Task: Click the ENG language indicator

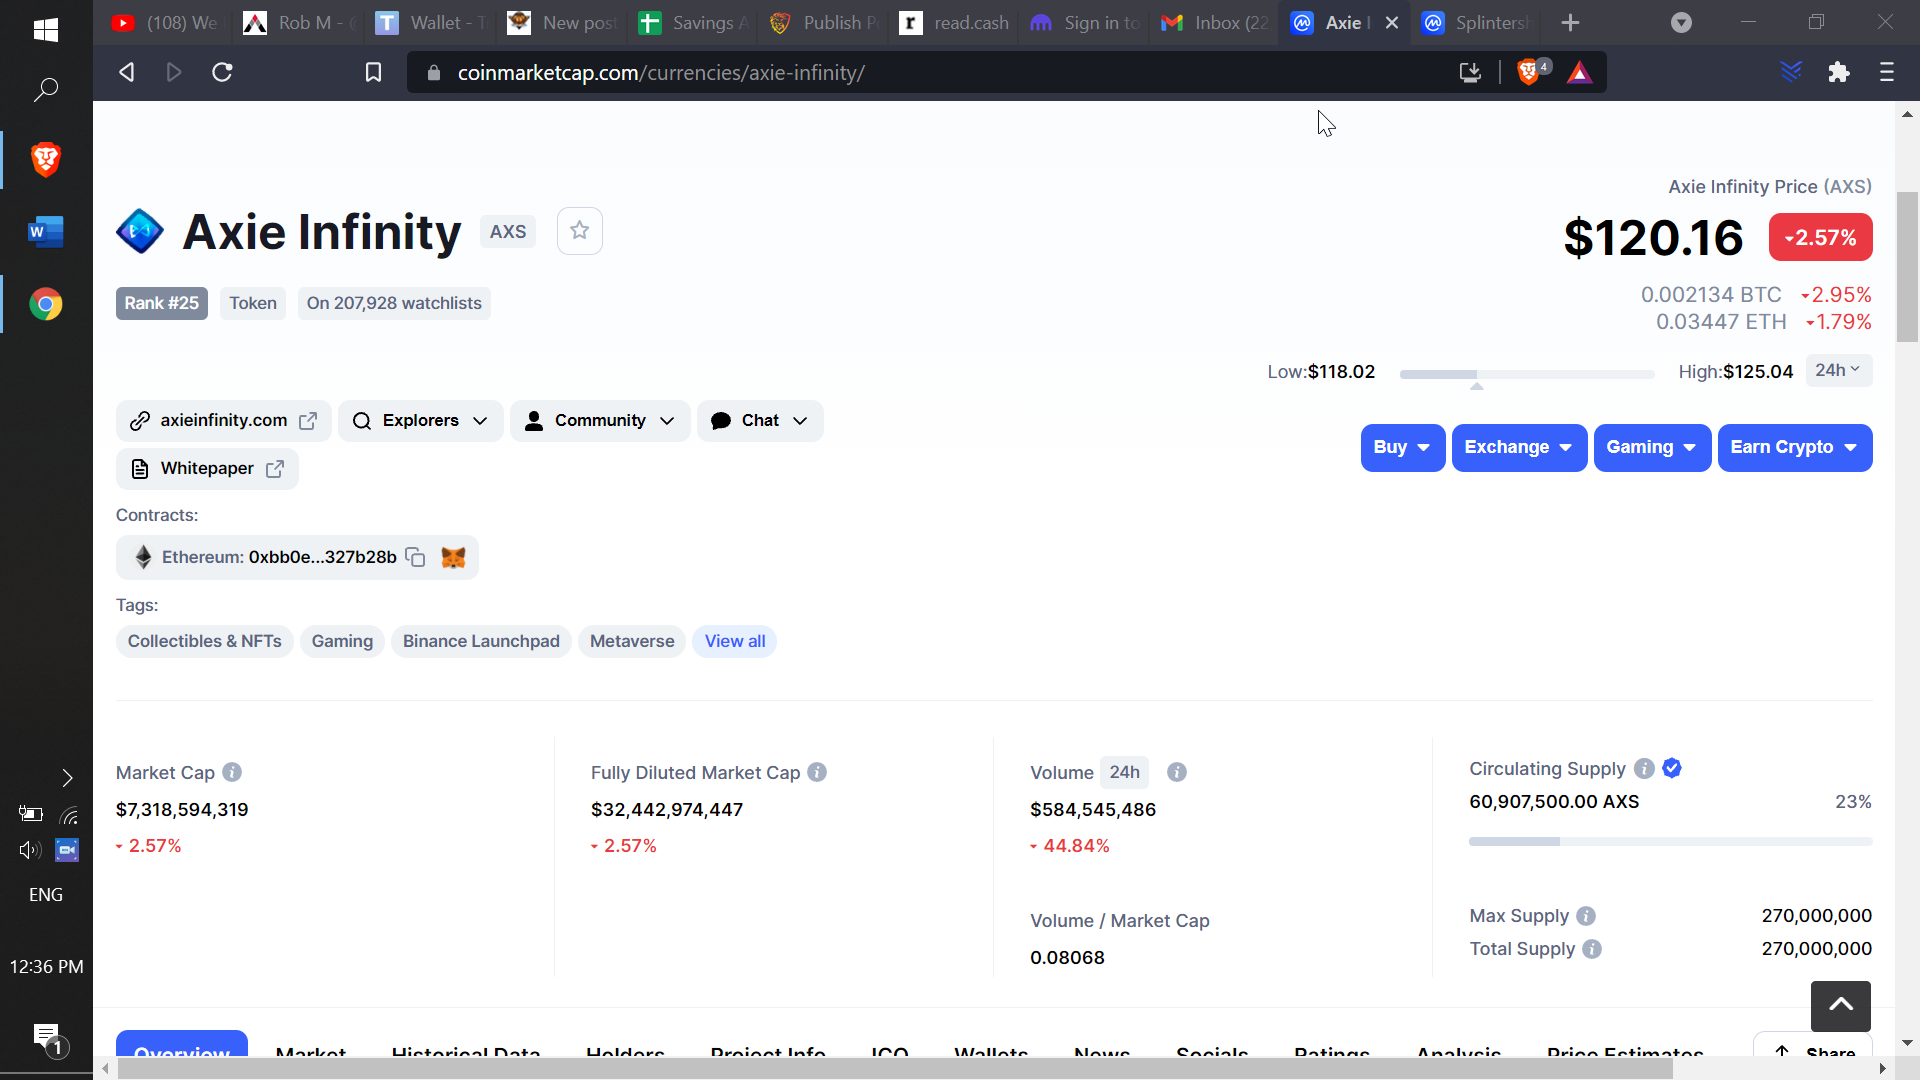Action: 46,895
